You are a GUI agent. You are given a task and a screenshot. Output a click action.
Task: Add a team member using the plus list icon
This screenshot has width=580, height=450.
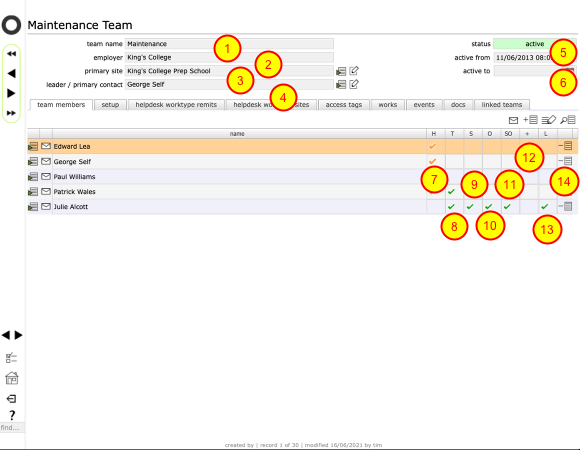coord(530,119)
